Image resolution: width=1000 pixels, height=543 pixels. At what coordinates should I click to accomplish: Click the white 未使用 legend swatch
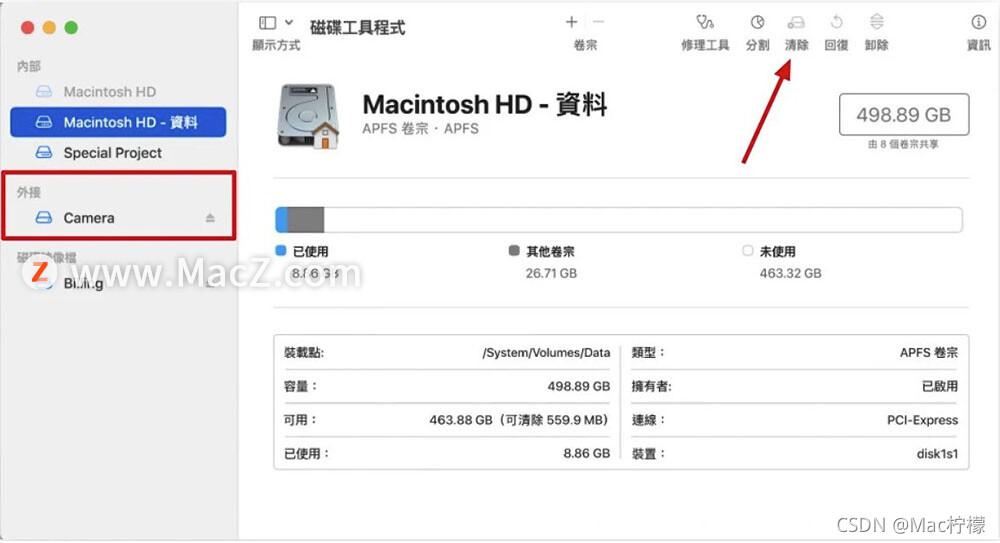tap(747, 251)
